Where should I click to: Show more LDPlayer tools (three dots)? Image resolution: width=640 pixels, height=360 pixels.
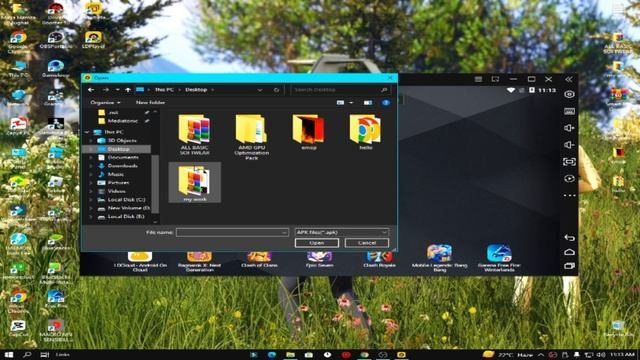coord(569,196)
